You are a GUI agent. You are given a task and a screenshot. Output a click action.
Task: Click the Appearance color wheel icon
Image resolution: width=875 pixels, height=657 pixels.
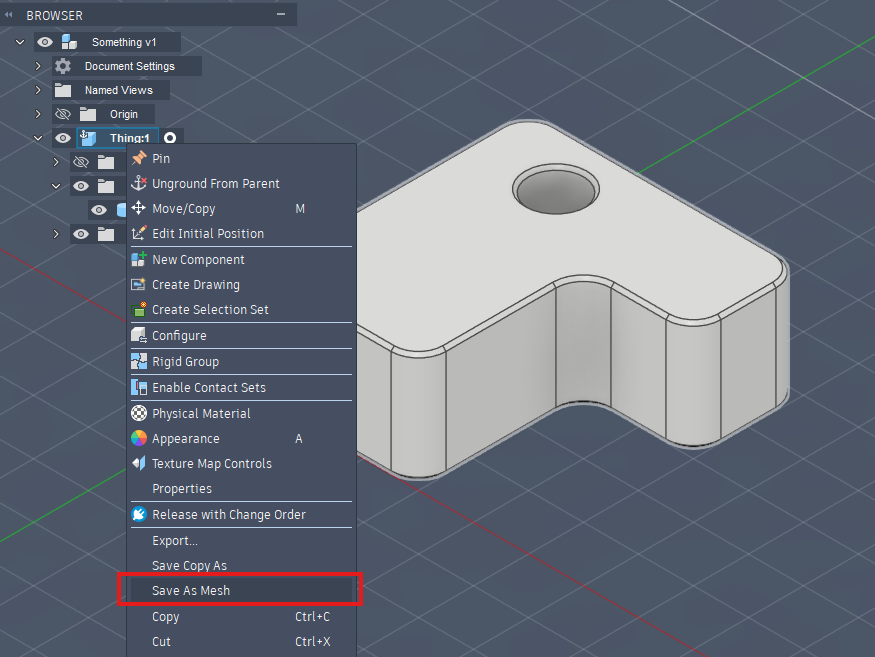(139, 438)
